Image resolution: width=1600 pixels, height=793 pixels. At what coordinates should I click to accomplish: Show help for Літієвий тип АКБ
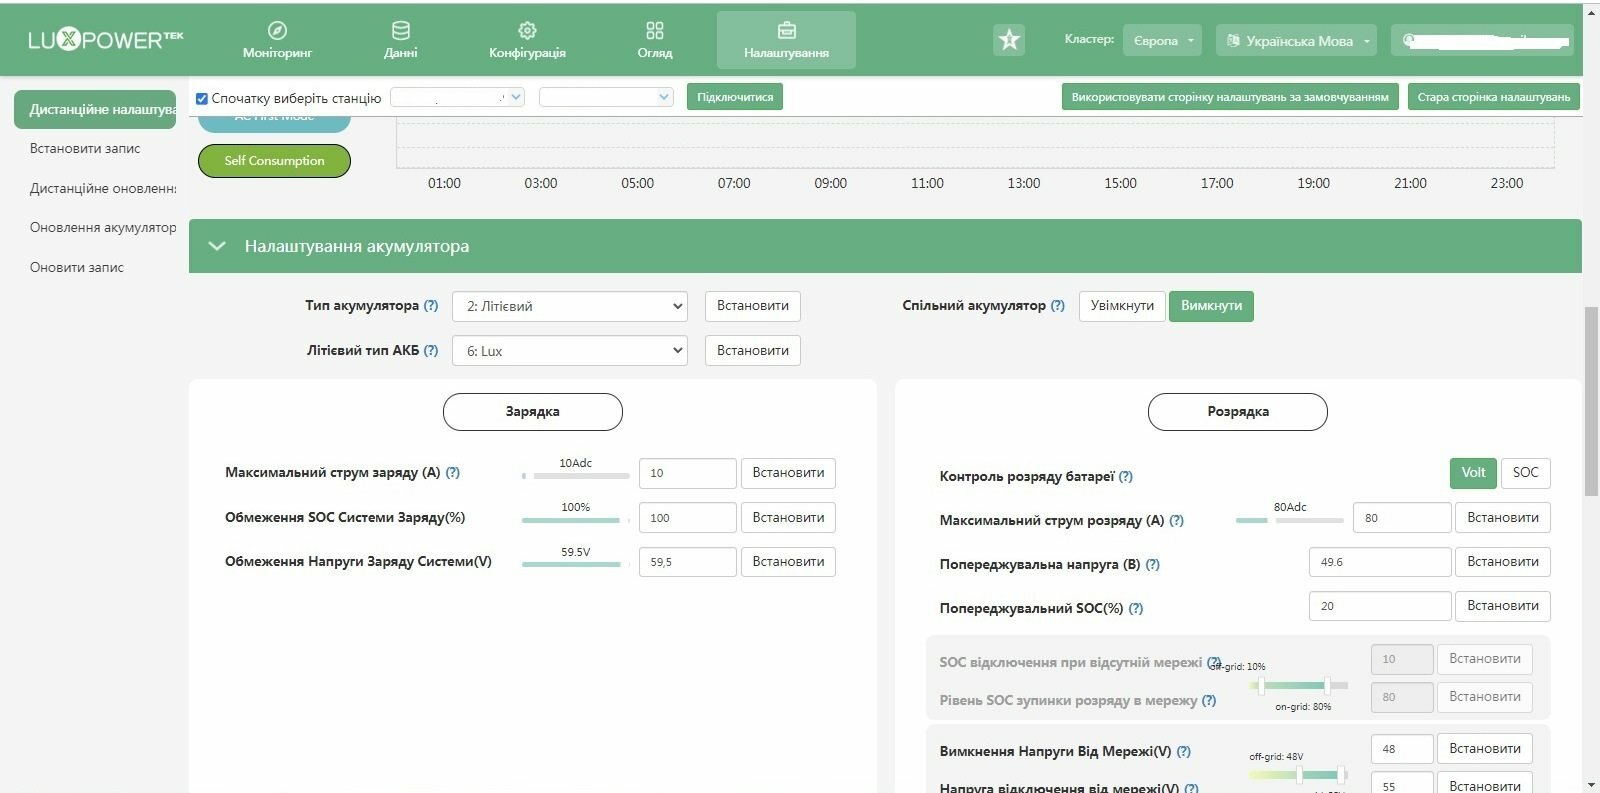coord(431,351)
